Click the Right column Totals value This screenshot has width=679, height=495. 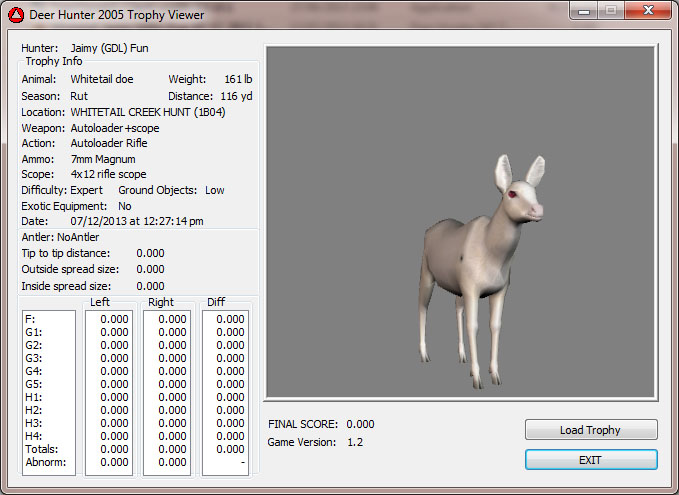[x=173, y=449]
